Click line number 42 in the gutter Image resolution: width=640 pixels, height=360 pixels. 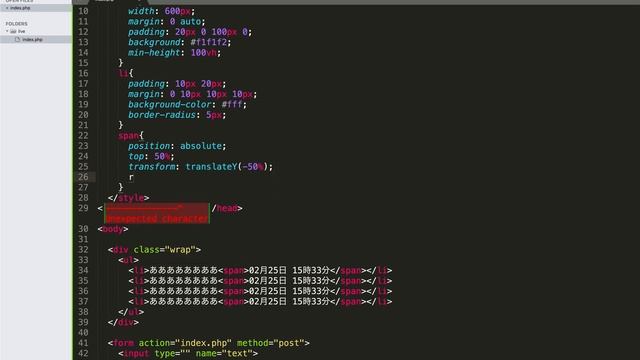click(83, 353)
